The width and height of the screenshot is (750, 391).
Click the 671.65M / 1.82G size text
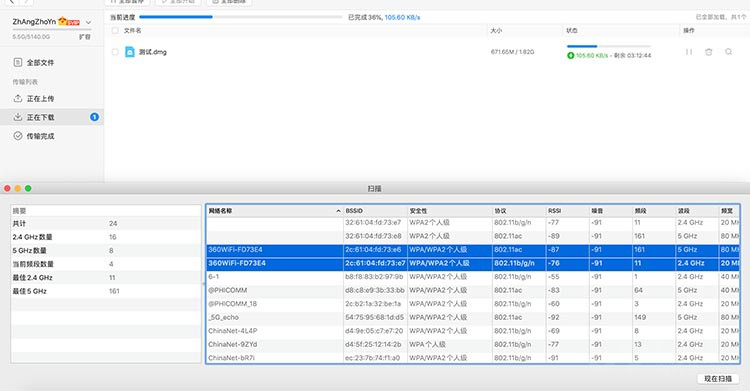512,52
